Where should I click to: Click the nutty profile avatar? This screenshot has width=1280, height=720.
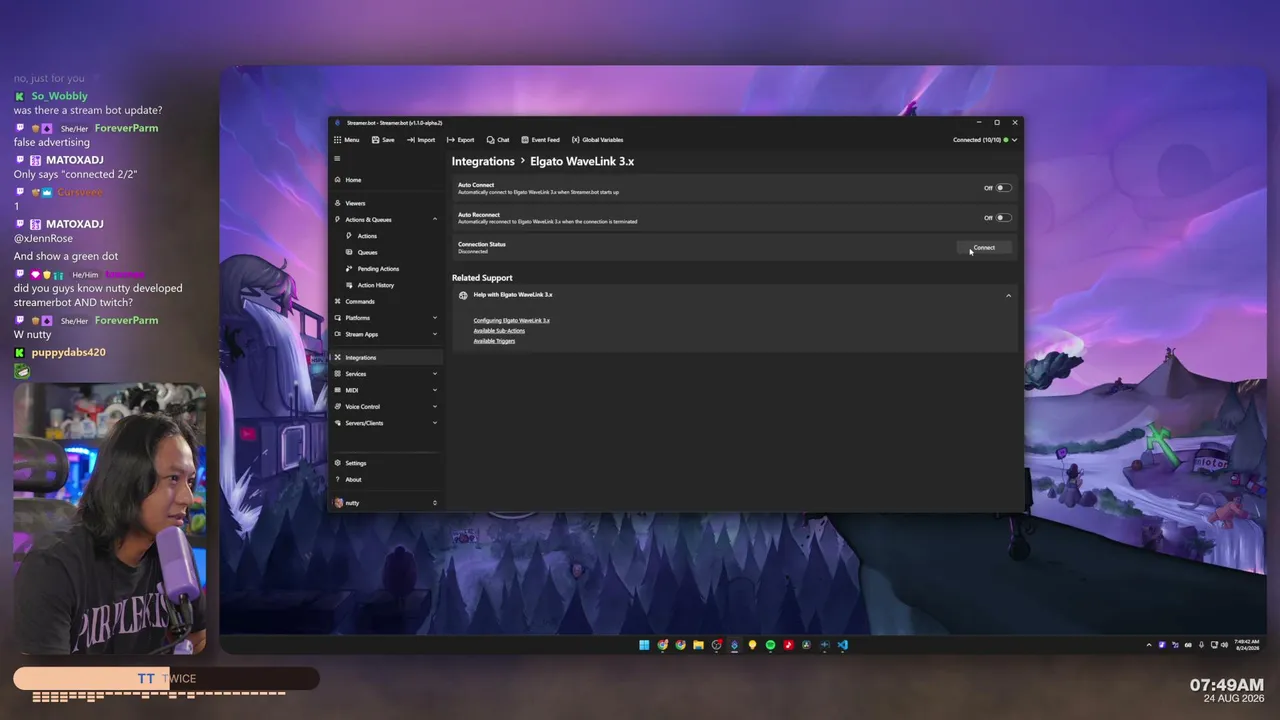pyautogui.click(x=338, y=503)
